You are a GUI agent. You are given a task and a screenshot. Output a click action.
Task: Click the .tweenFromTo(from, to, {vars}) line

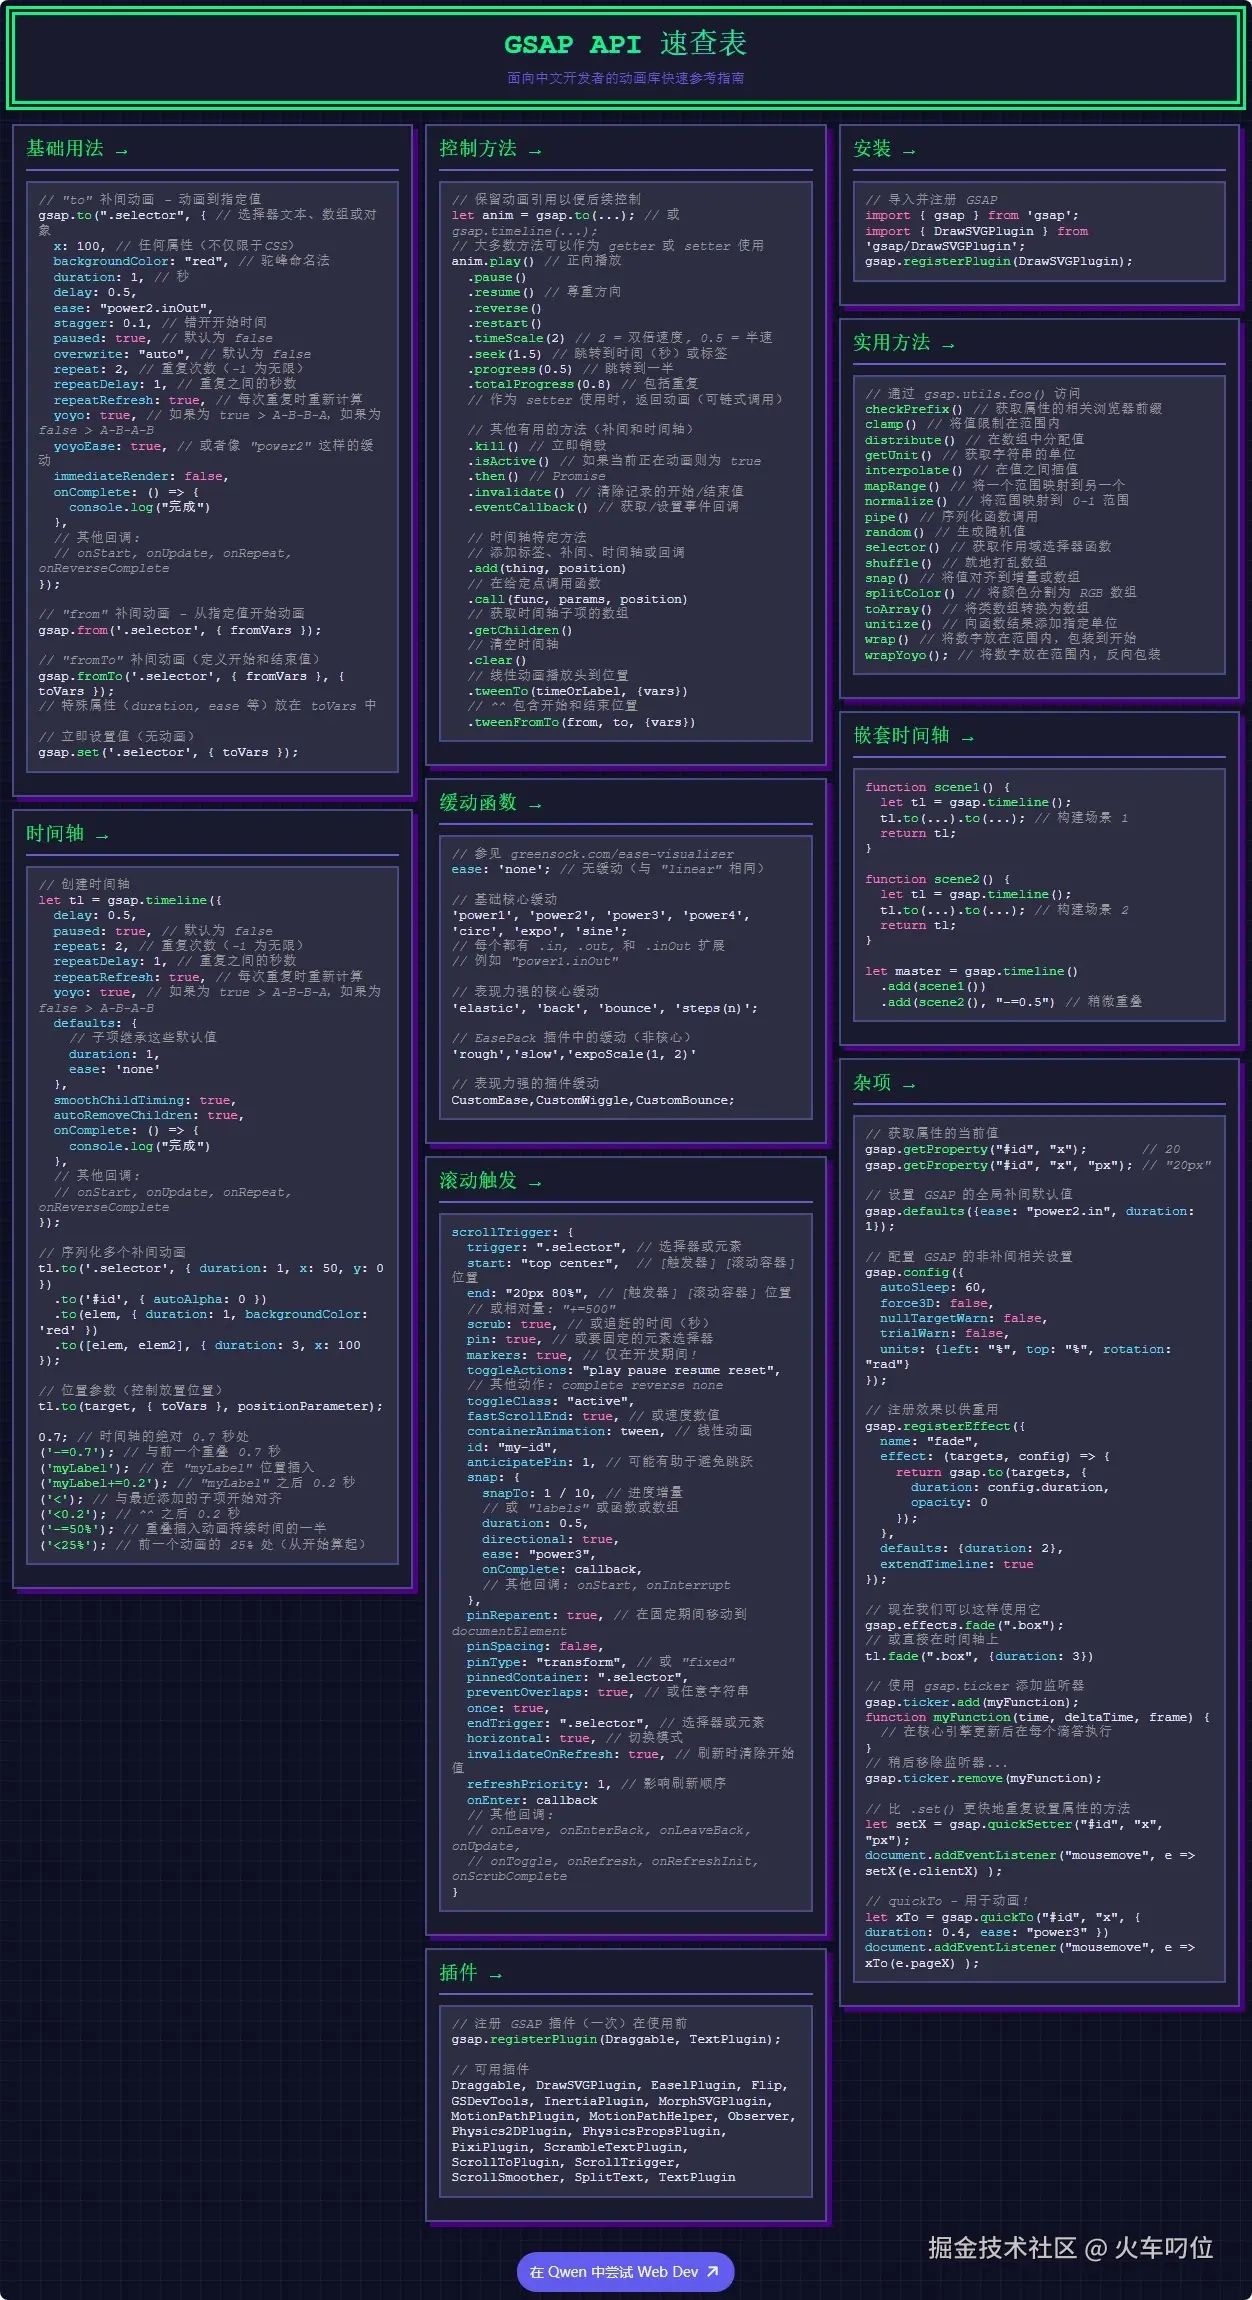click(580, 723)
